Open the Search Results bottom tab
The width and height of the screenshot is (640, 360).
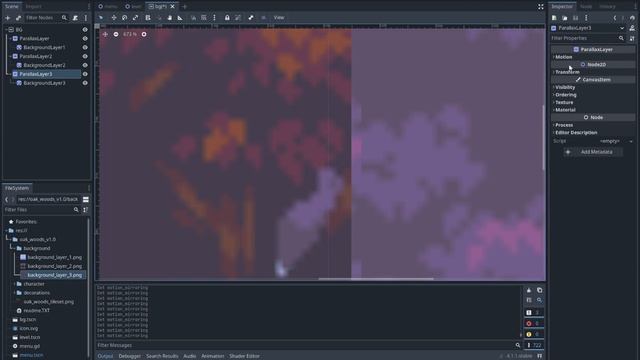(x=162, y=356)
